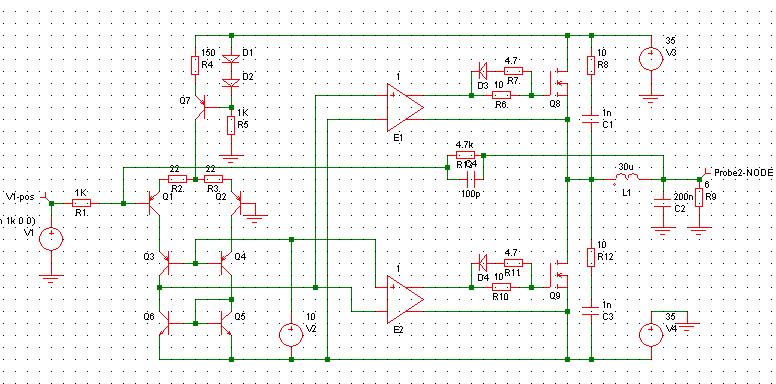Select the ground symbol below C2
The width and height of the screenshot is (776, 384).
[663, 231]
